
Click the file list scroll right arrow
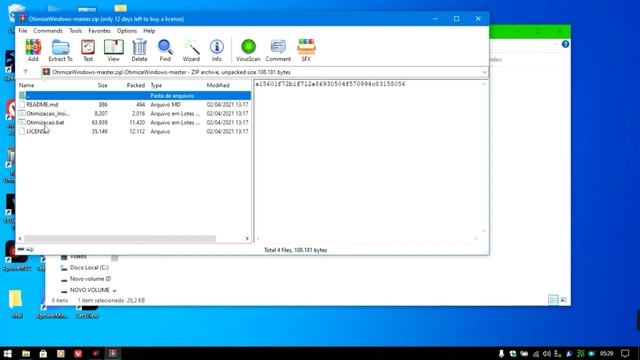coord(247,238)
